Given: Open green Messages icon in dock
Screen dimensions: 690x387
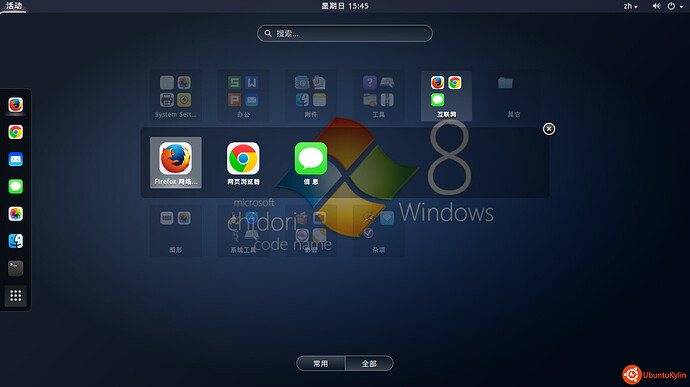Looking at the screenshot, I should tap(15, 187).
